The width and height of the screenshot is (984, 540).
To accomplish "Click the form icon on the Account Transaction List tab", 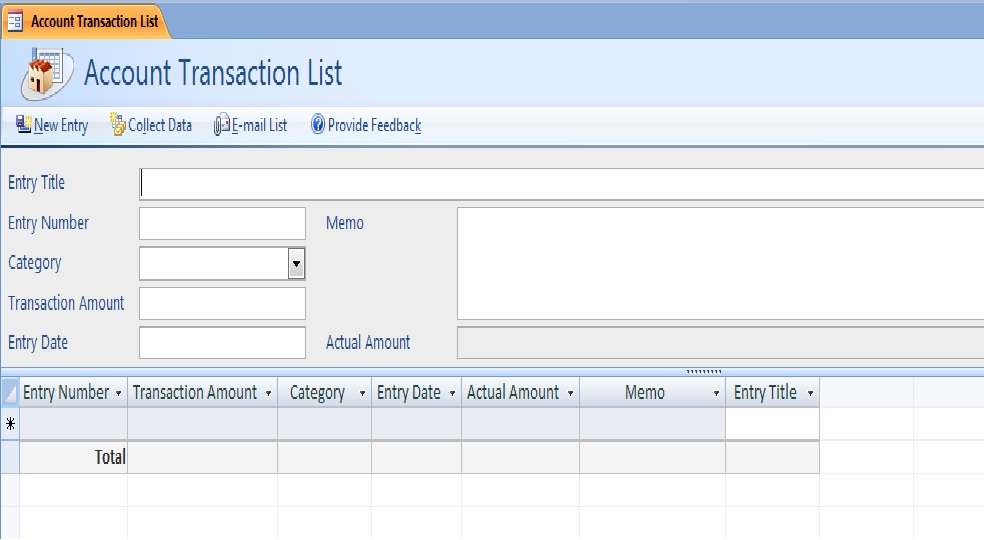I will [16, 21].
